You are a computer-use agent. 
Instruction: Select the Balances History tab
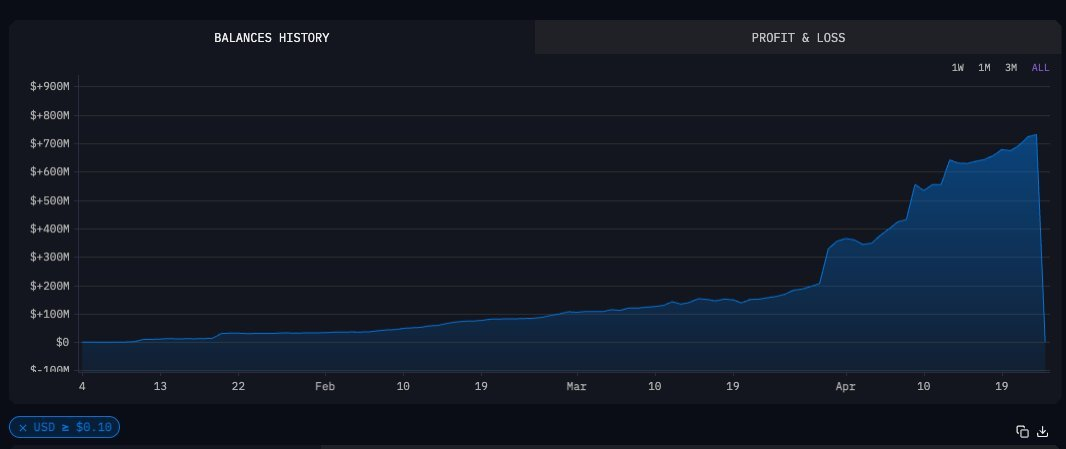click(x=271, y=37)
